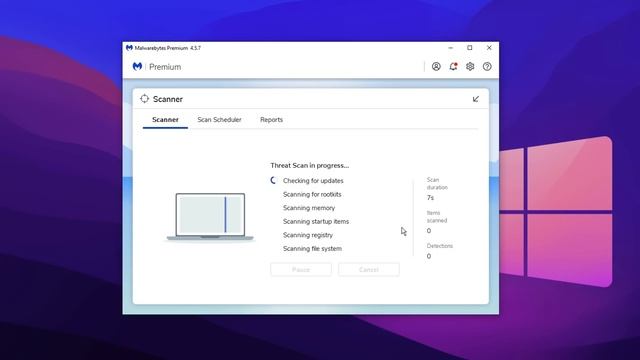
Task: Click the 'Scanning memory' step
Action: pos(309,208)
